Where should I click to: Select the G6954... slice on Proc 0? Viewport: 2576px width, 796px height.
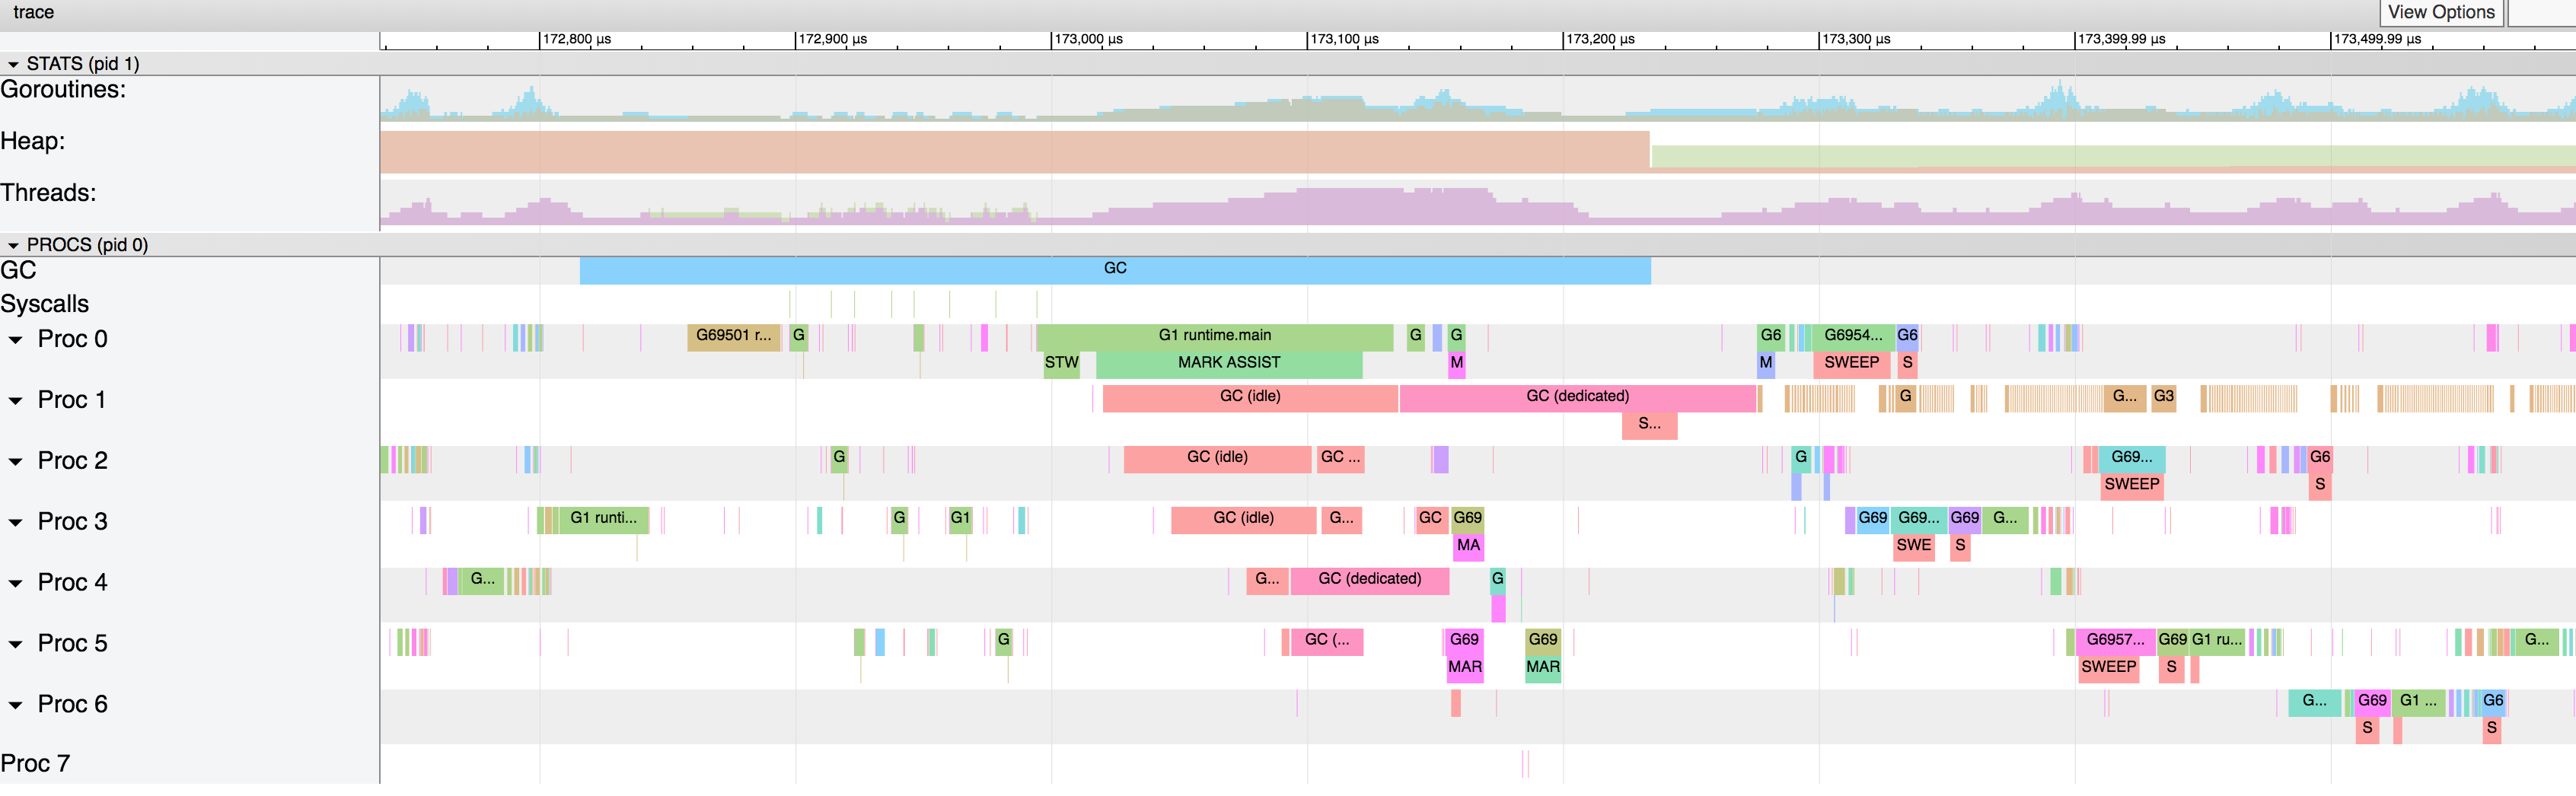pos(1853,336)
